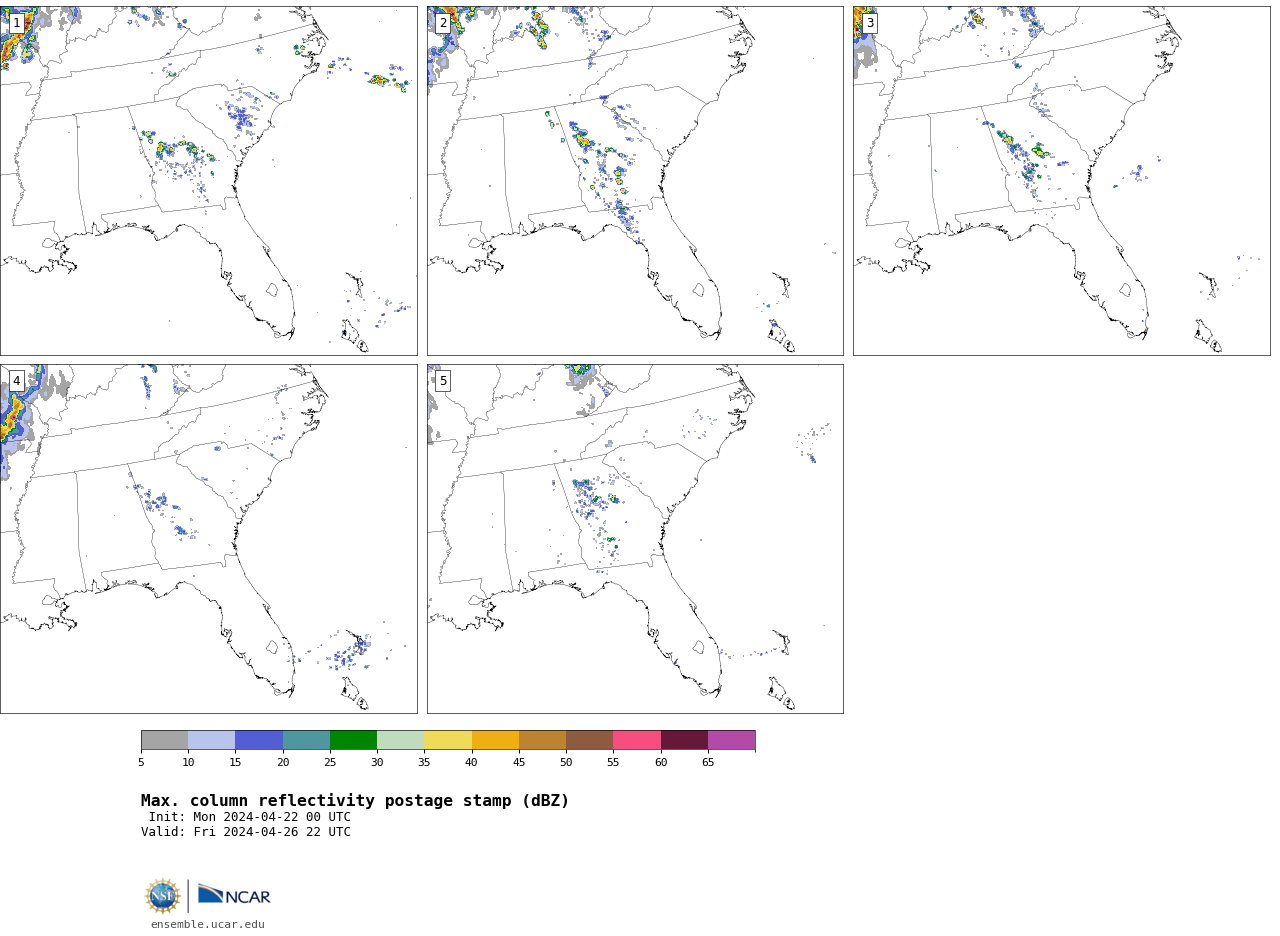The height and width of the screenshot is (936, 1280).
Task: Pick the dark green 25-30 dBZ swatch
Action: coord(354,740)
